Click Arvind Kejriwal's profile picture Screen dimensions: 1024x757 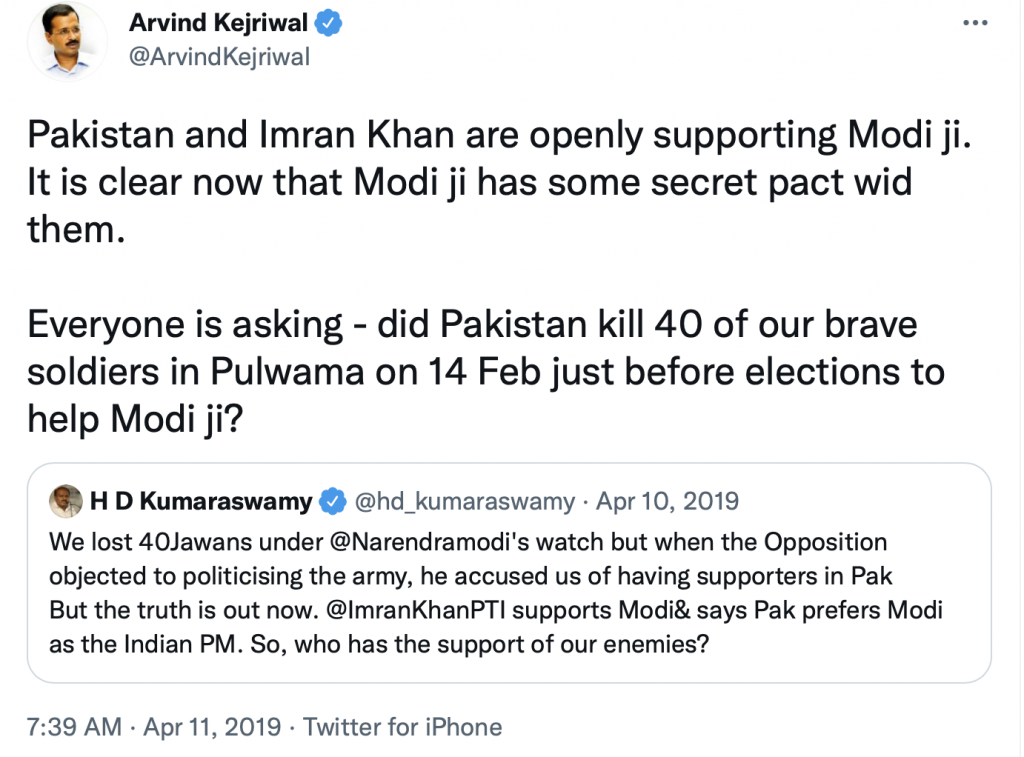(x=67, y=41)
